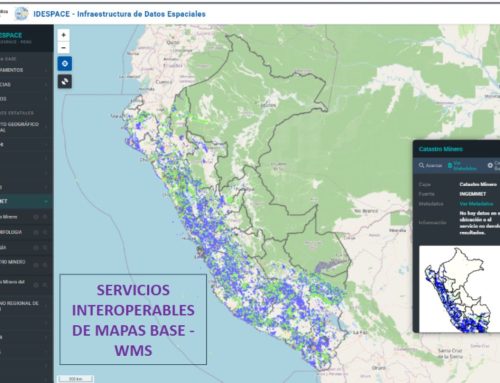This screenshot has height=383, width=500.
Task: Click the gear icon in the popup toolbar
Action: (490, 165)
